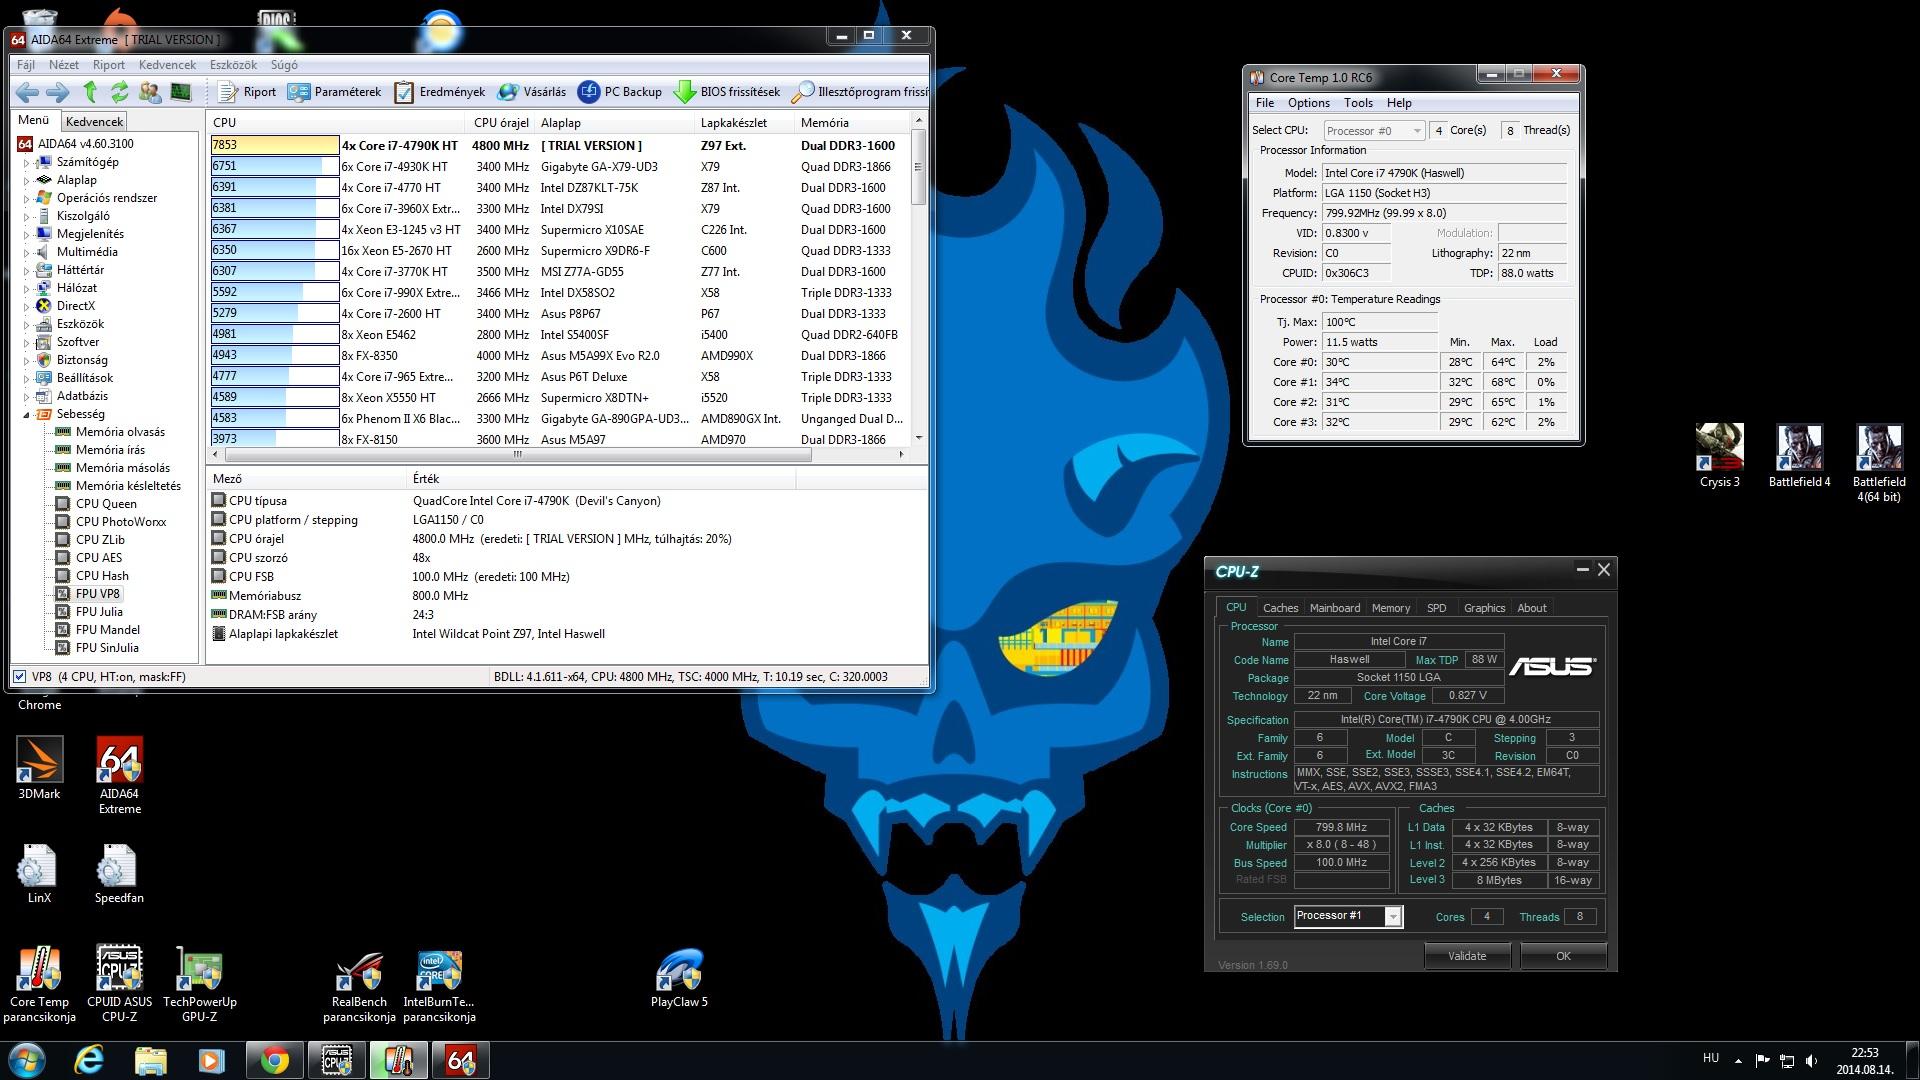Open CPU-Z Processor selection dropdown
The width and height of the screenshot is (1920, 1080).
pos(1348,916)
